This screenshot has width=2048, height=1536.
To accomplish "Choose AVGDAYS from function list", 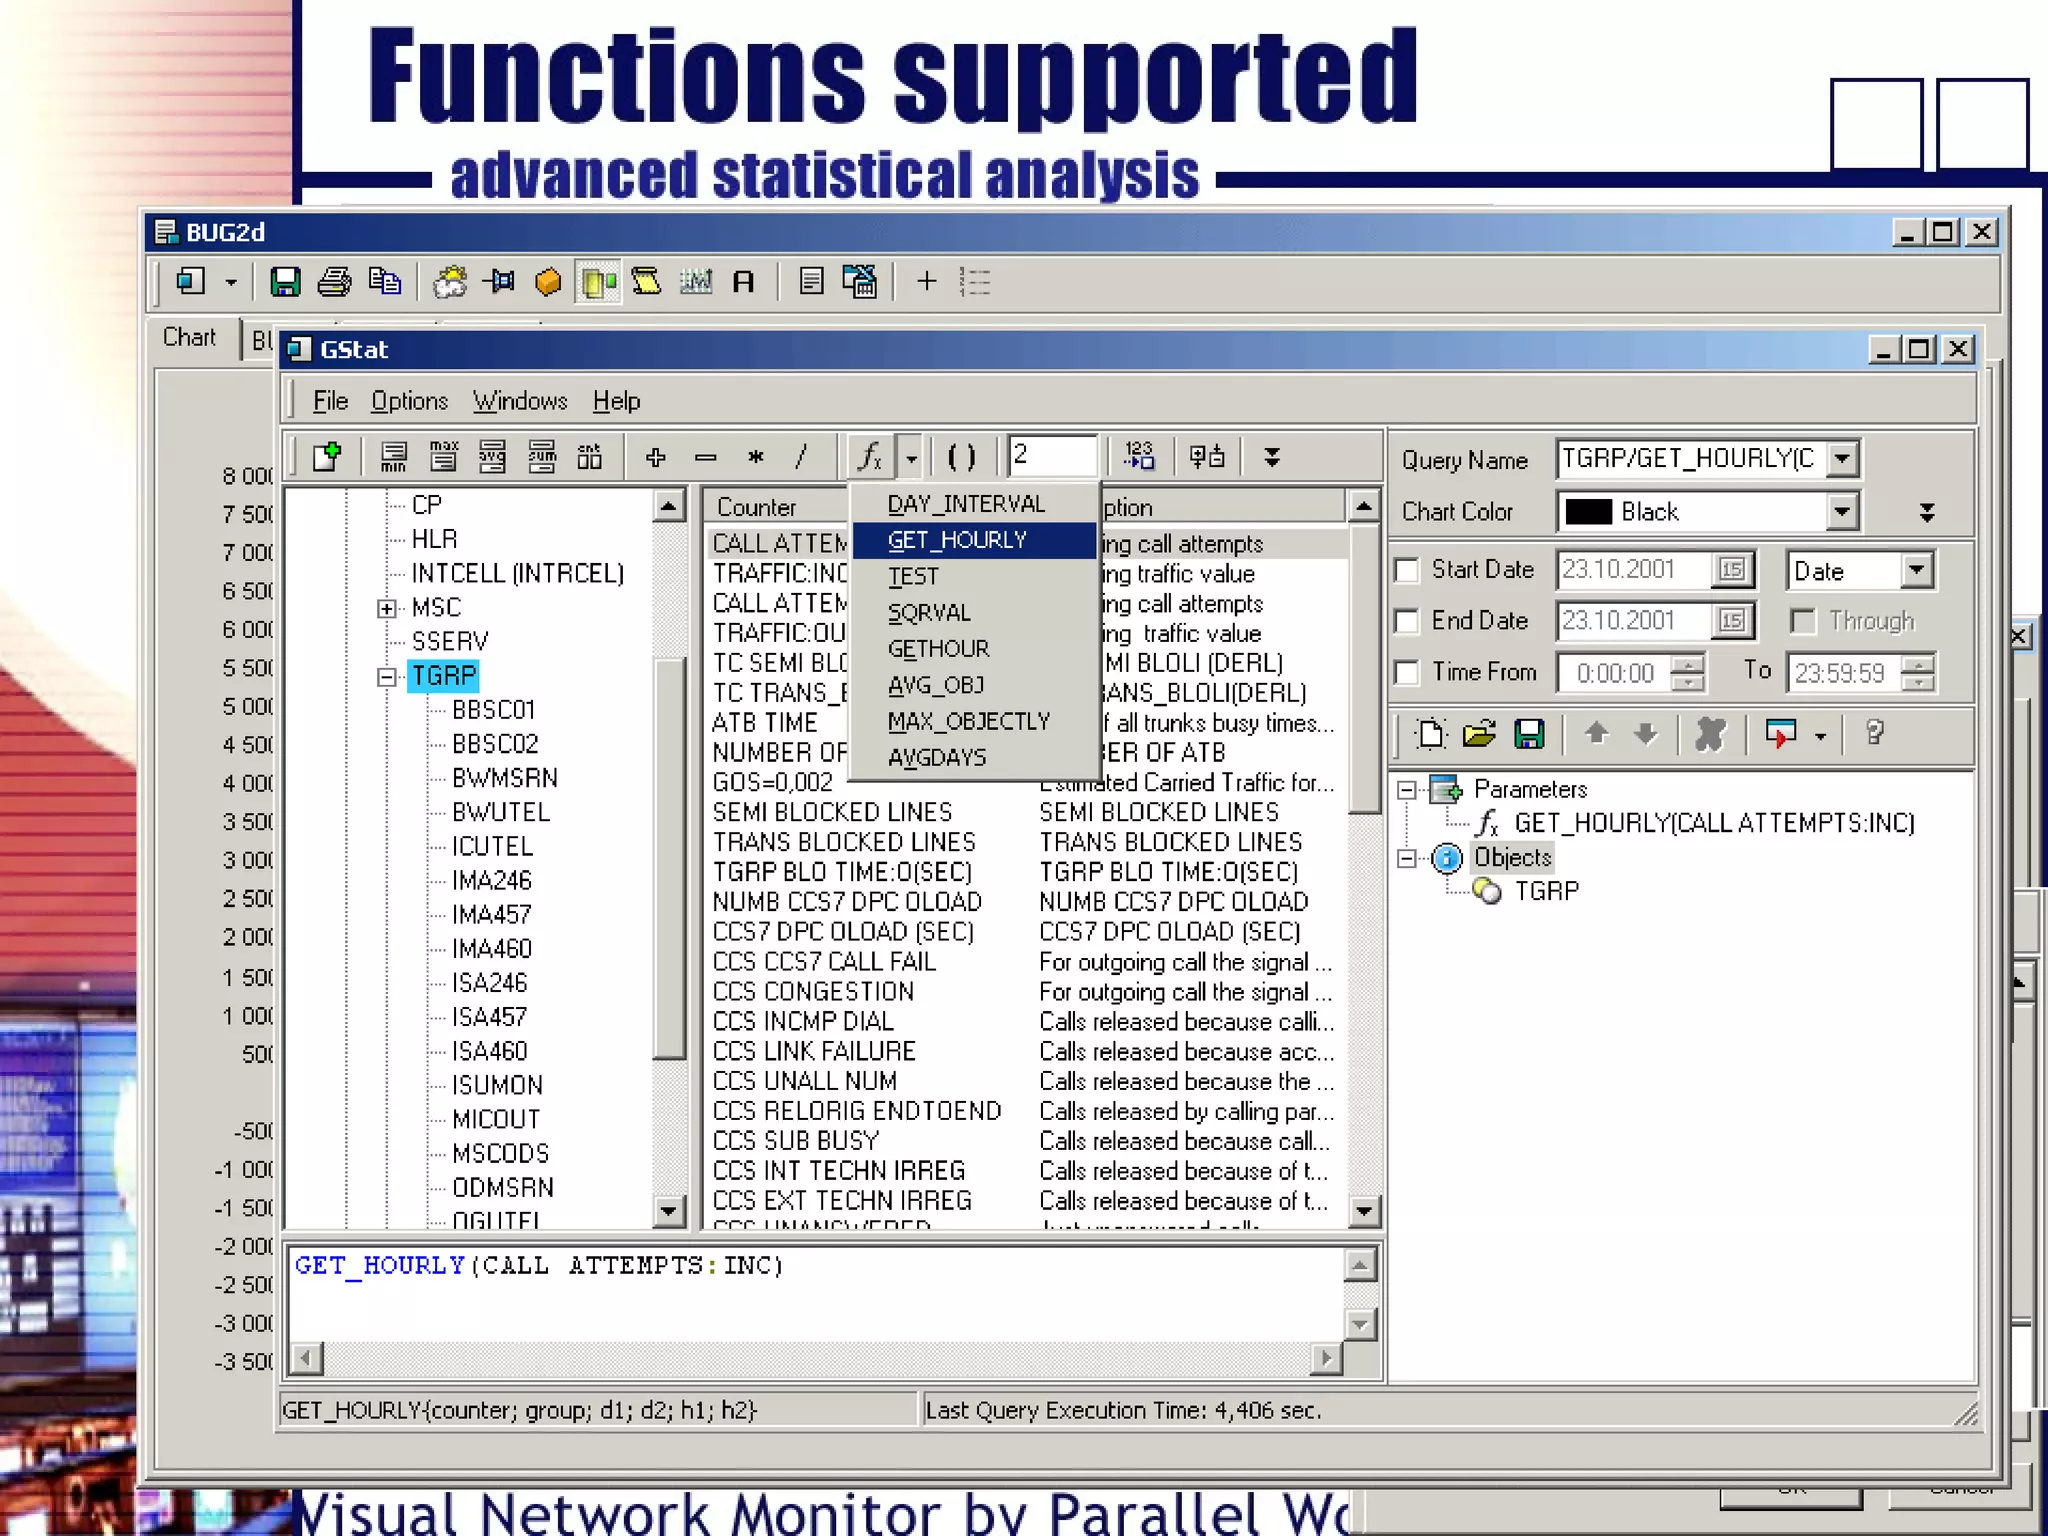I will [975, 757].
